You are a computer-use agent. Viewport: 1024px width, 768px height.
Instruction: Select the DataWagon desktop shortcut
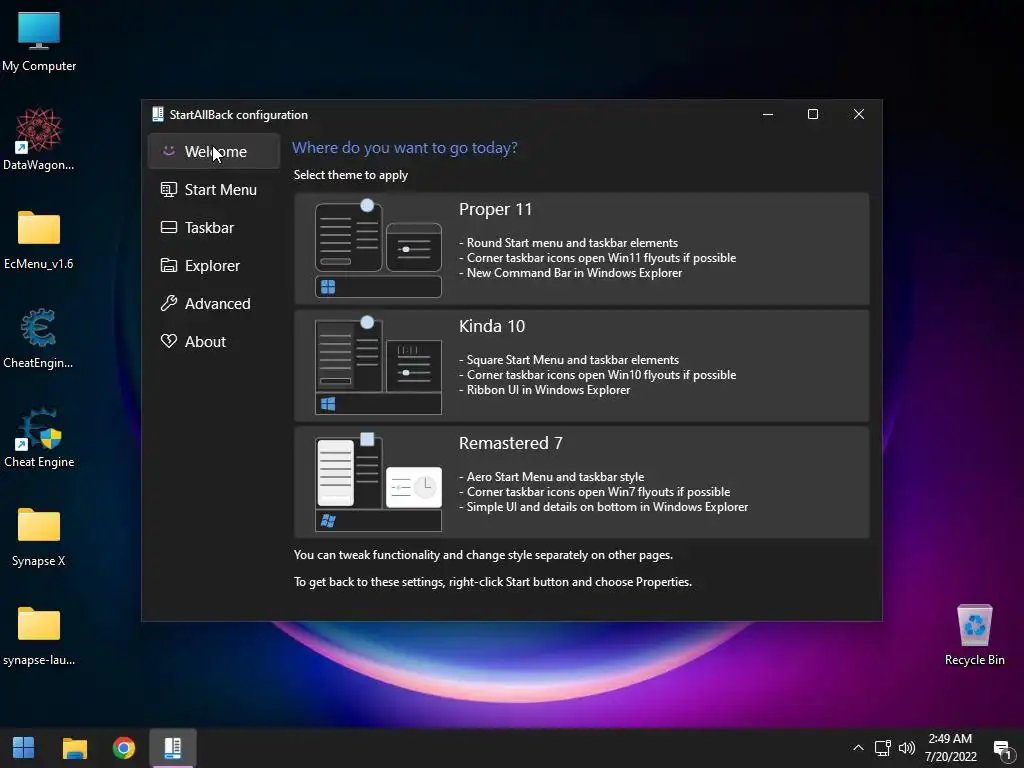click(39, 140)
